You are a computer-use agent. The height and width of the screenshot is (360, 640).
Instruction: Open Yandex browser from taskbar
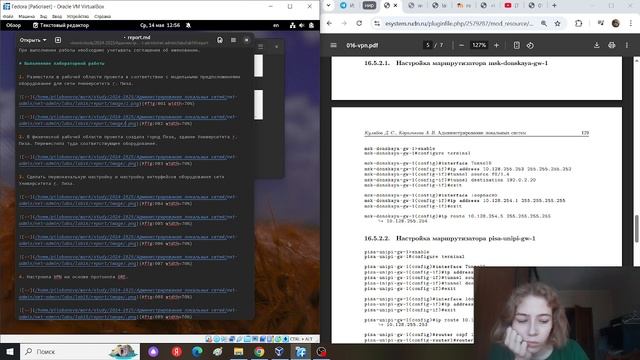tap(176, 351)
